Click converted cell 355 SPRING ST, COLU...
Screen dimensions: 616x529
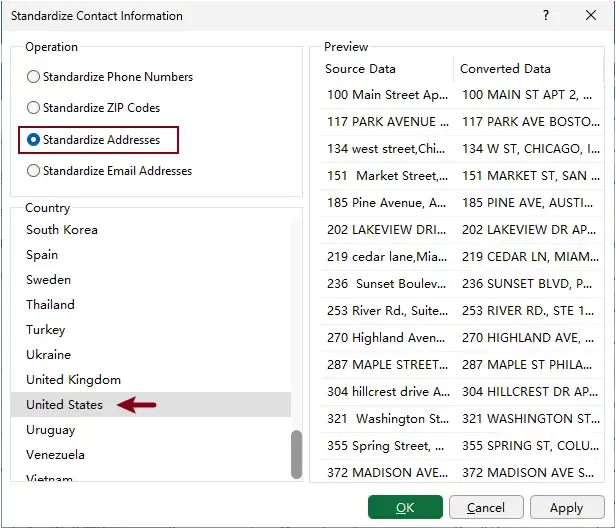pos(530,446)
